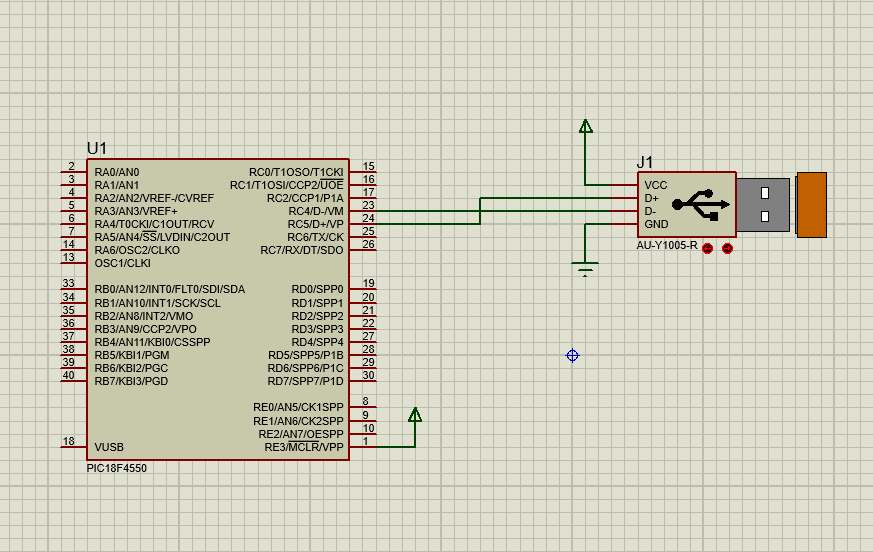Select the AU-Y1005-R part label
The height and width of the screenshot is (552, 873).
coord(667,246)
